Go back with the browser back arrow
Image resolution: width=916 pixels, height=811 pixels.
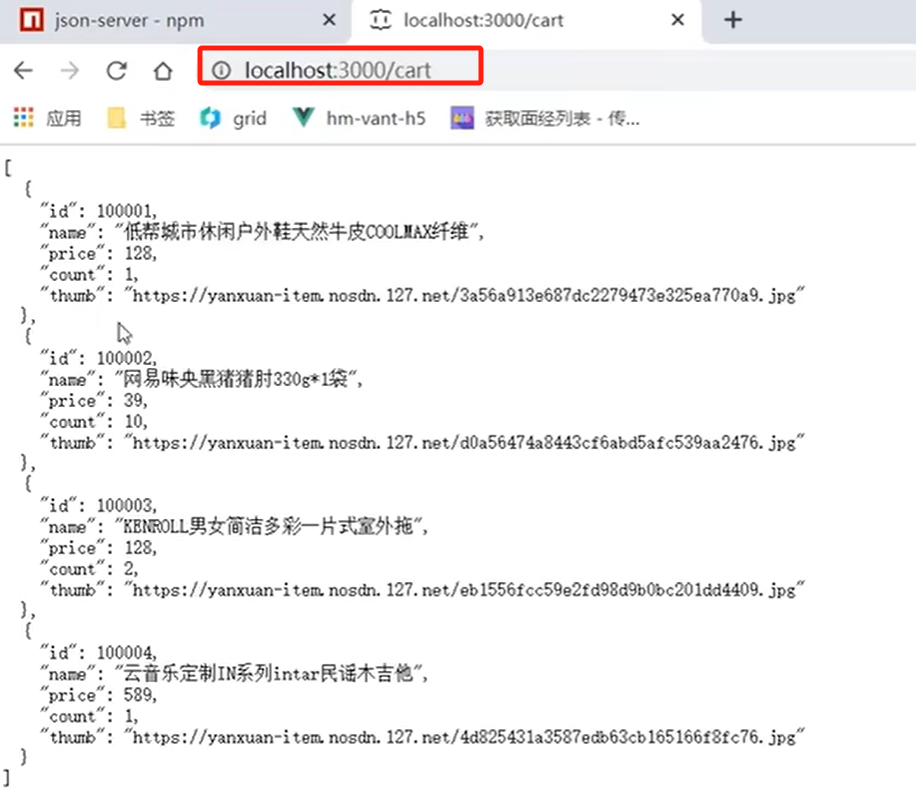(x=23, y=71)
